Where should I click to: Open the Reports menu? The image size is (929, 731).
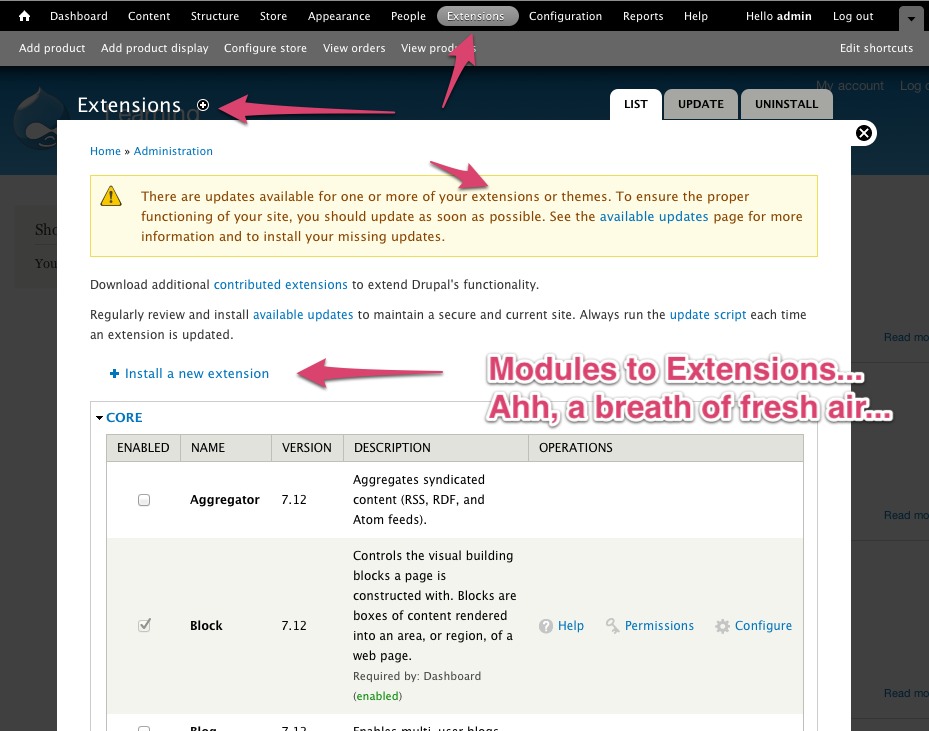(x=643, y=16)
